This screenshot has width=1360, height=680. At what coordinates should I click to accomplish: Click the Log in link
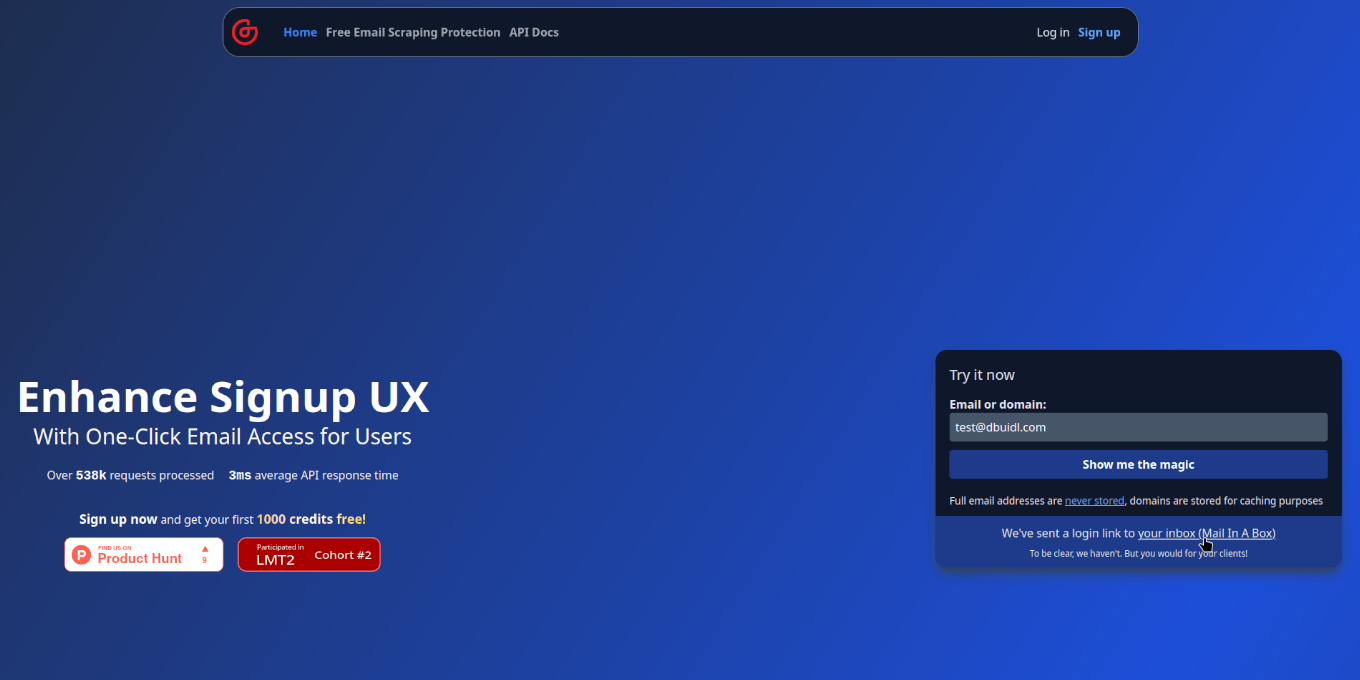click(1052, 33)
